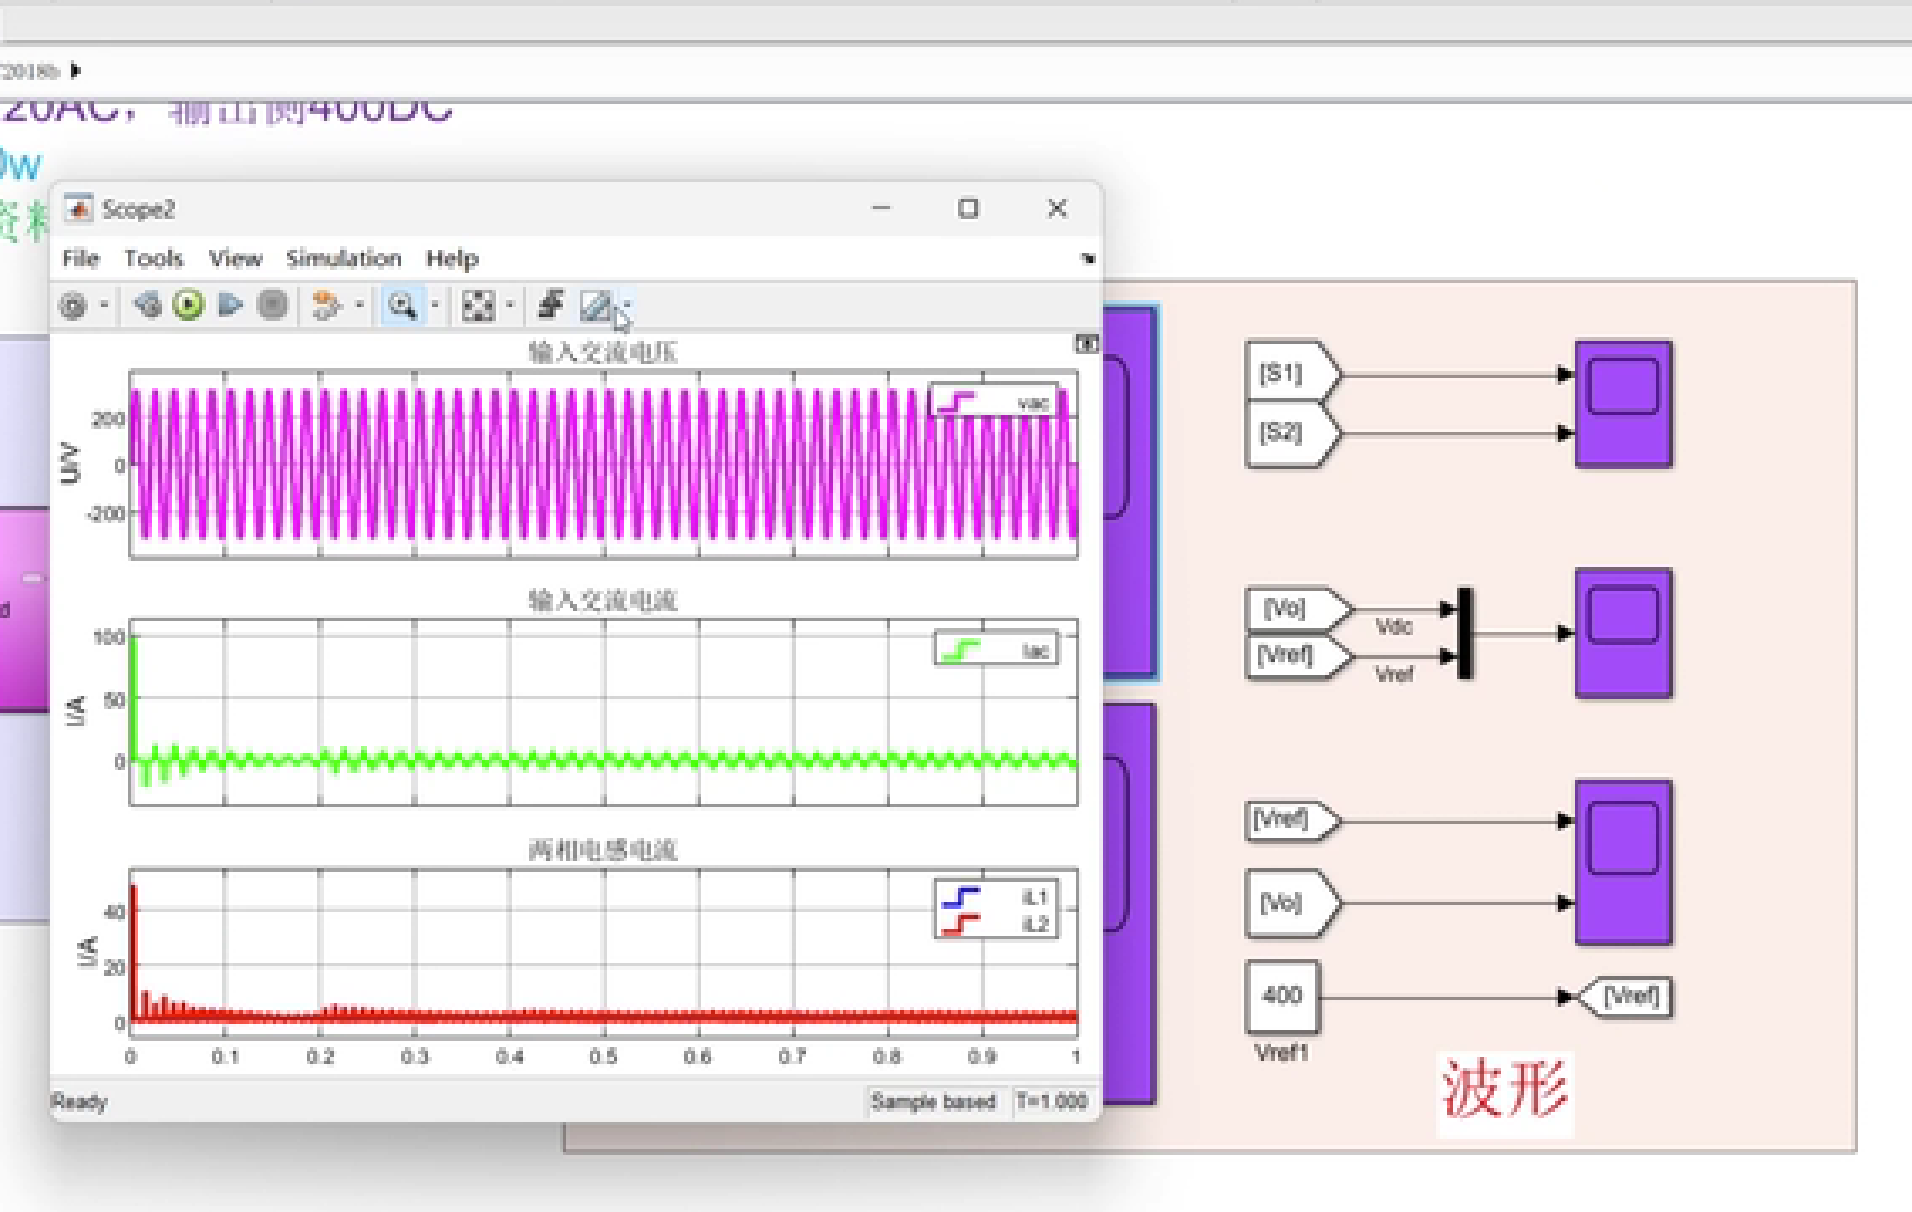Select the lower [Vo] From block

[1292, 903]
